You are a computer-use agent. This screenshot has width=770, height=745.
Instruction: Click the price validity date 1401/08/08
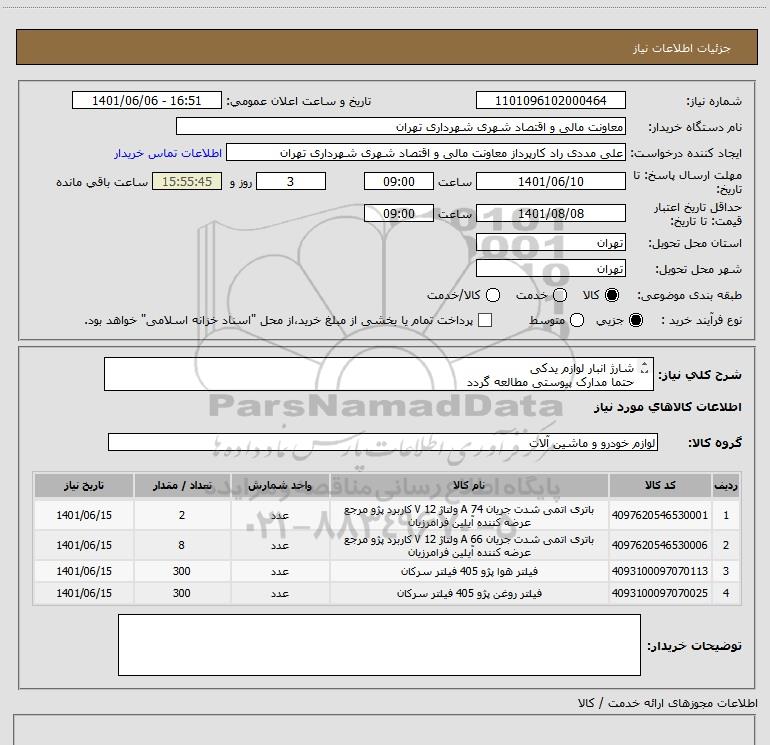click(550, 213)
